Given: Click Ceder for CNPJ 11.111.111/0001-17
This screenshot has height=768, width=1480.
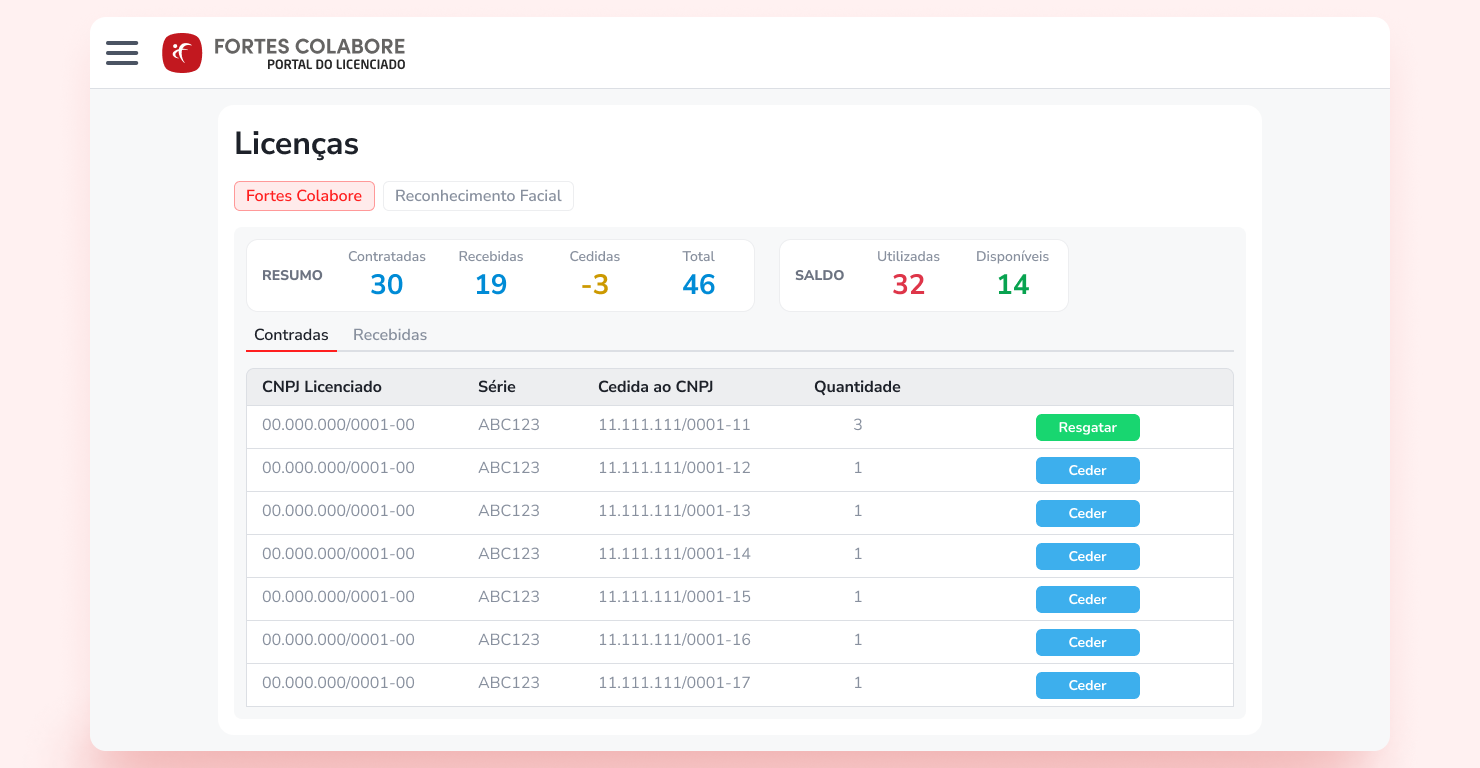Looking at the screenshot, I should coord(1087,685).
